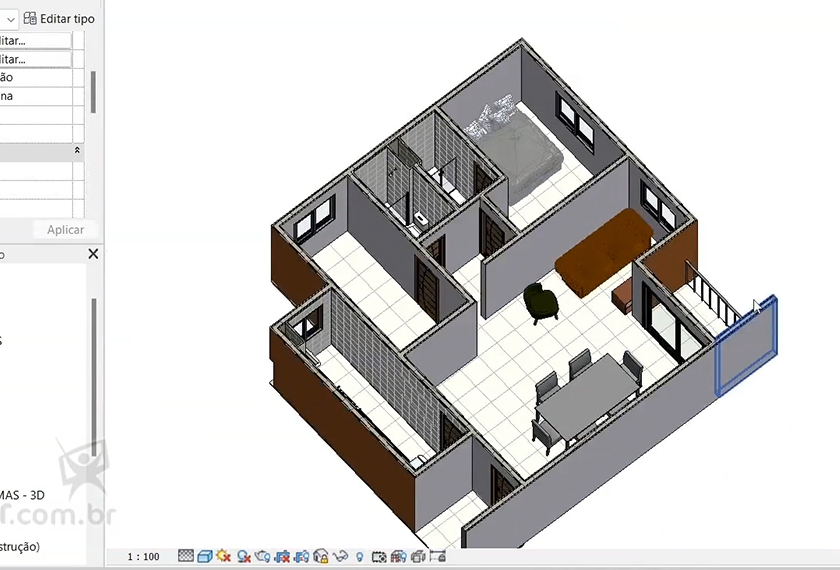The image size is (840, 570).
Task: Open the type selector dropdown arrow
Action: click(x=10, y=18)
